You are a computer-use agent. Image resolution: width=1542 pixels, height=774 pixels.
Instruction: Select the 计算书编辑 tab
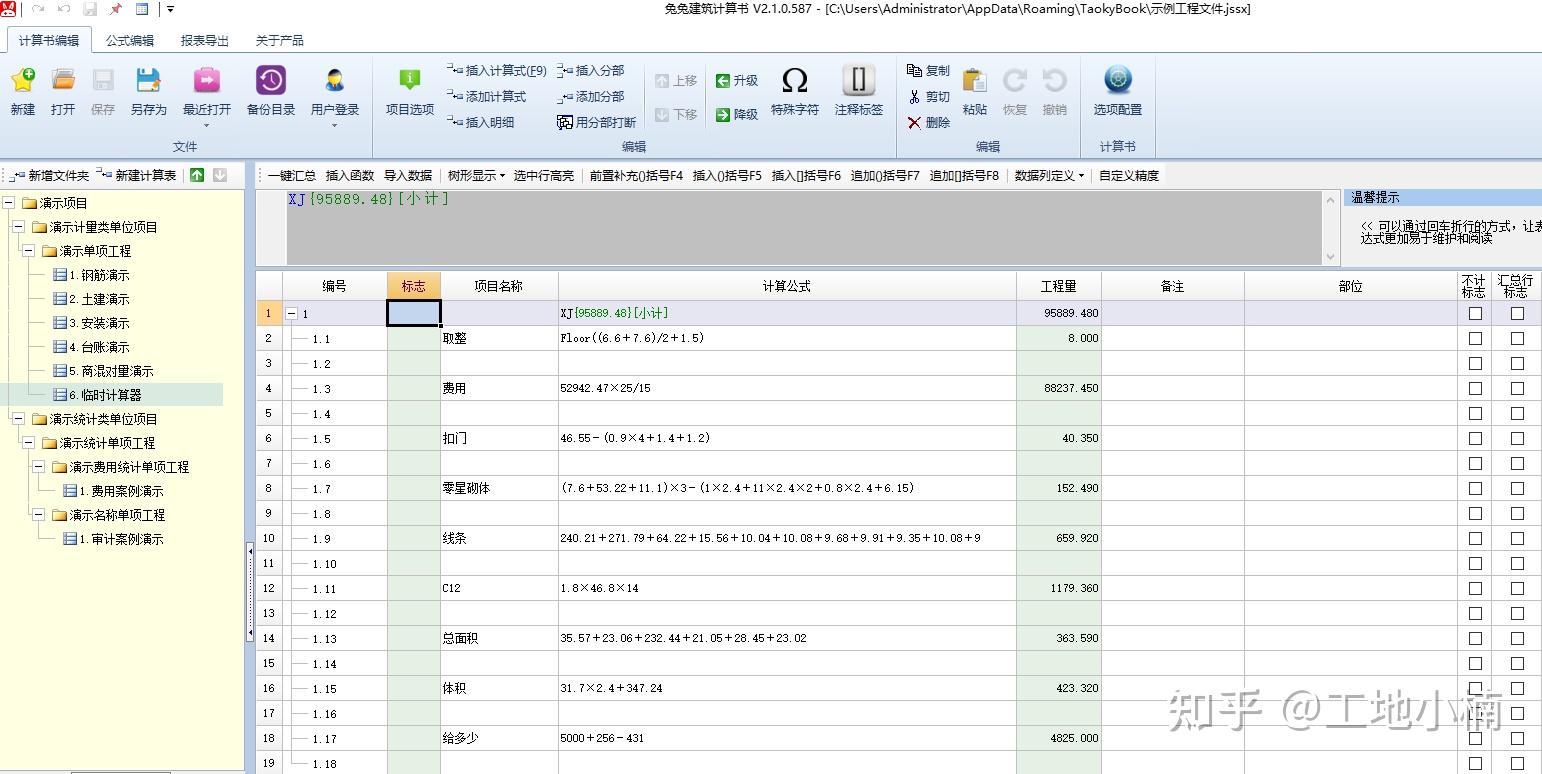(49, 41)
